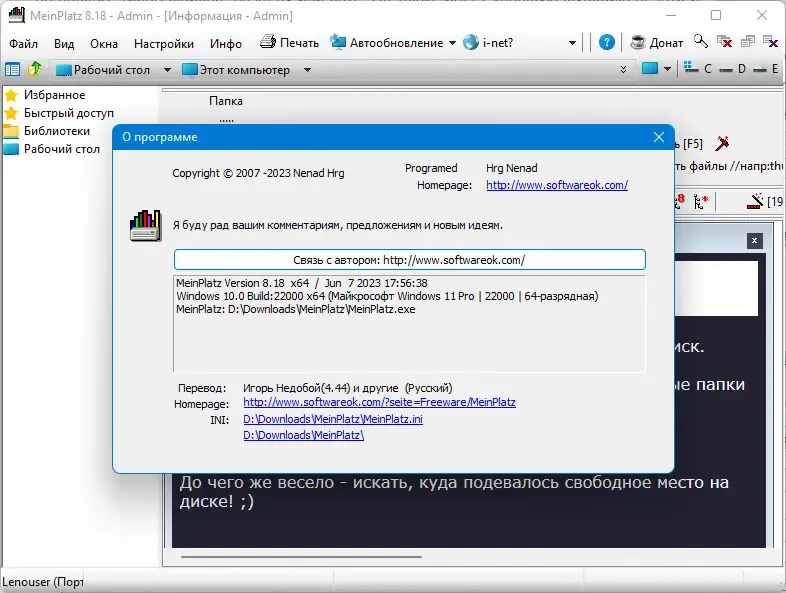Viewport: 786px width, 593px height.
Task: Open the Настройки menu
Action: click(164, 44)
